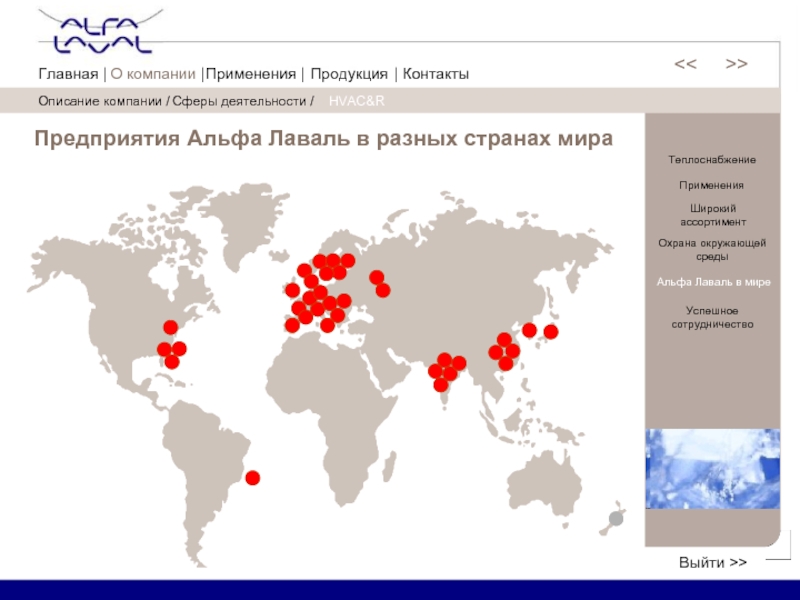Click the gray dot near New Zealand

[616, 519]
